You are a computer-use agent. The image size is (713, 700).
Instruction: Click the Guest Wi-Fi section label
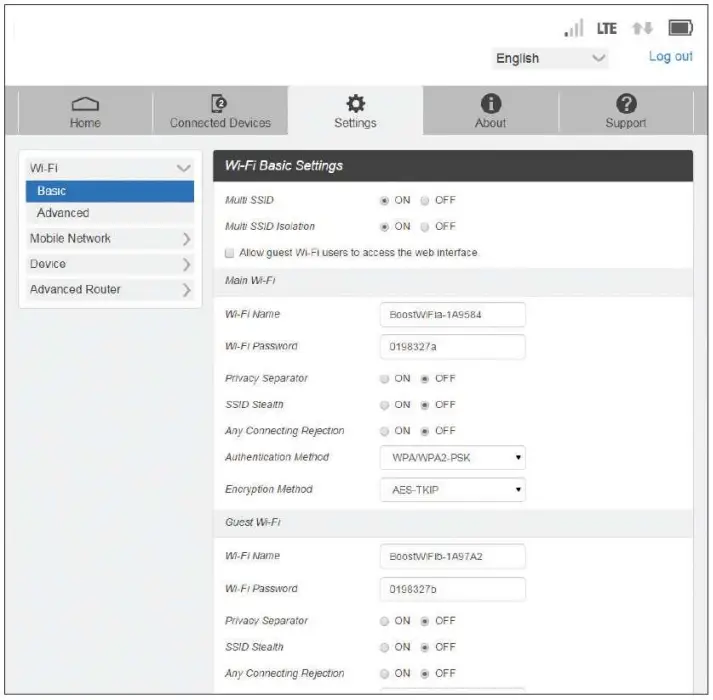253,522
